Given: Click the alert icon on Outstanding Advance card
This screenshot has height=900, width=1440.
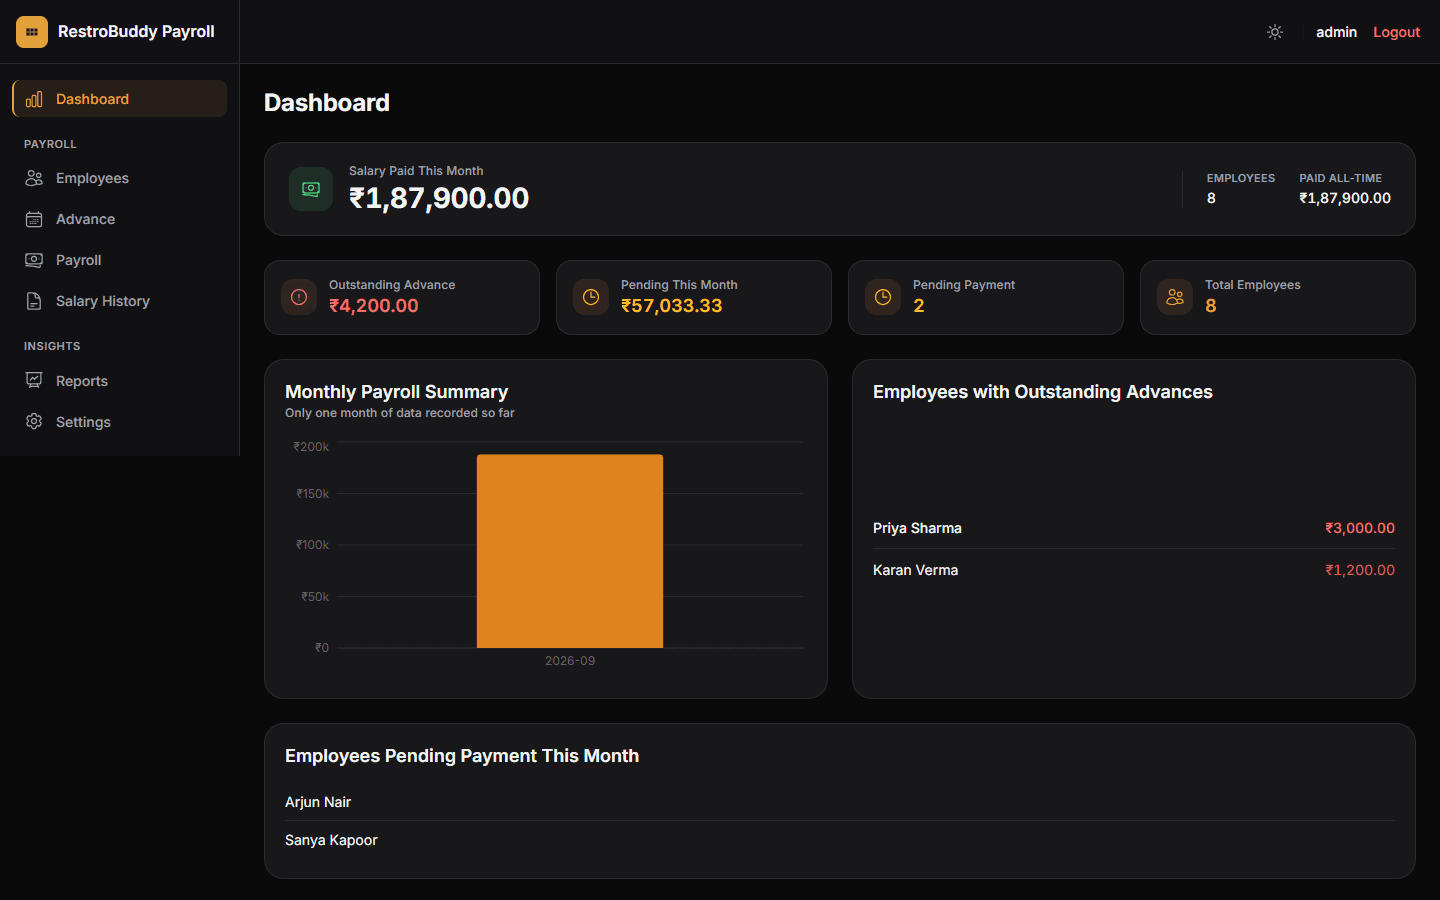Looking at the screenshot, I should [x=299, y=297].
